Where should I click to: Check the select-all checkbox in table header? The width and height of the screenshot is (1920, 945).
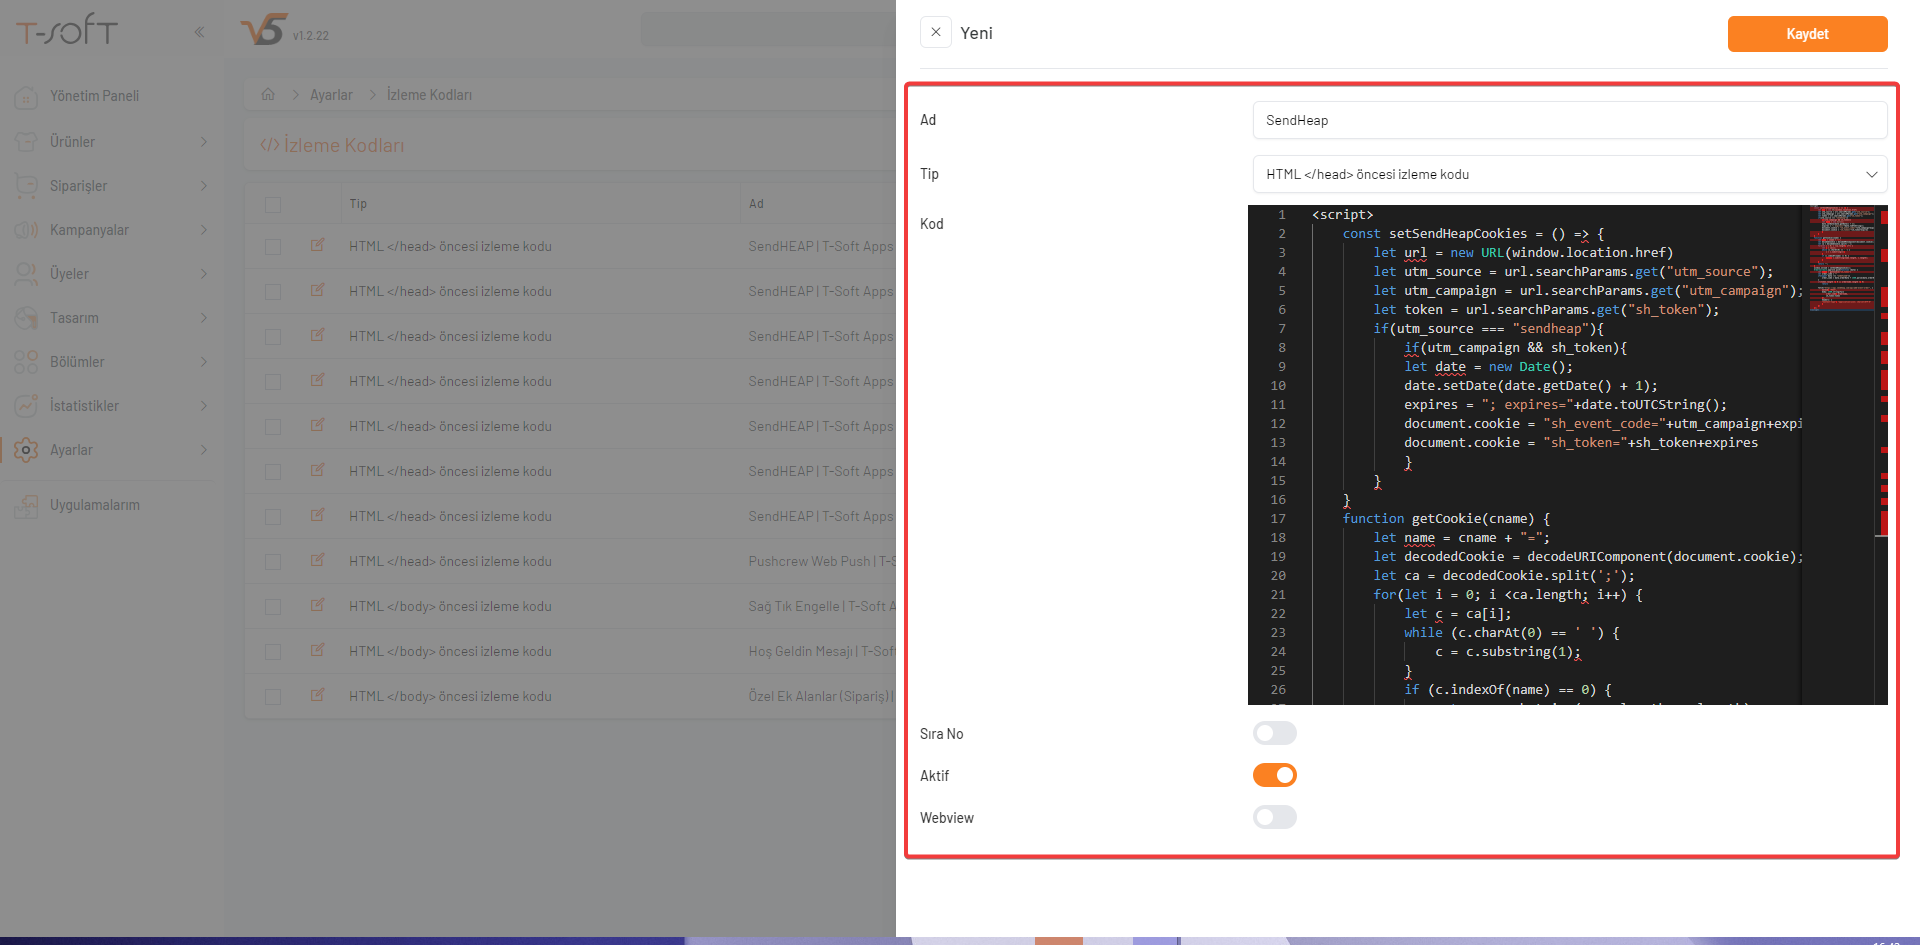pyautogui.click(x=273, y=204)
